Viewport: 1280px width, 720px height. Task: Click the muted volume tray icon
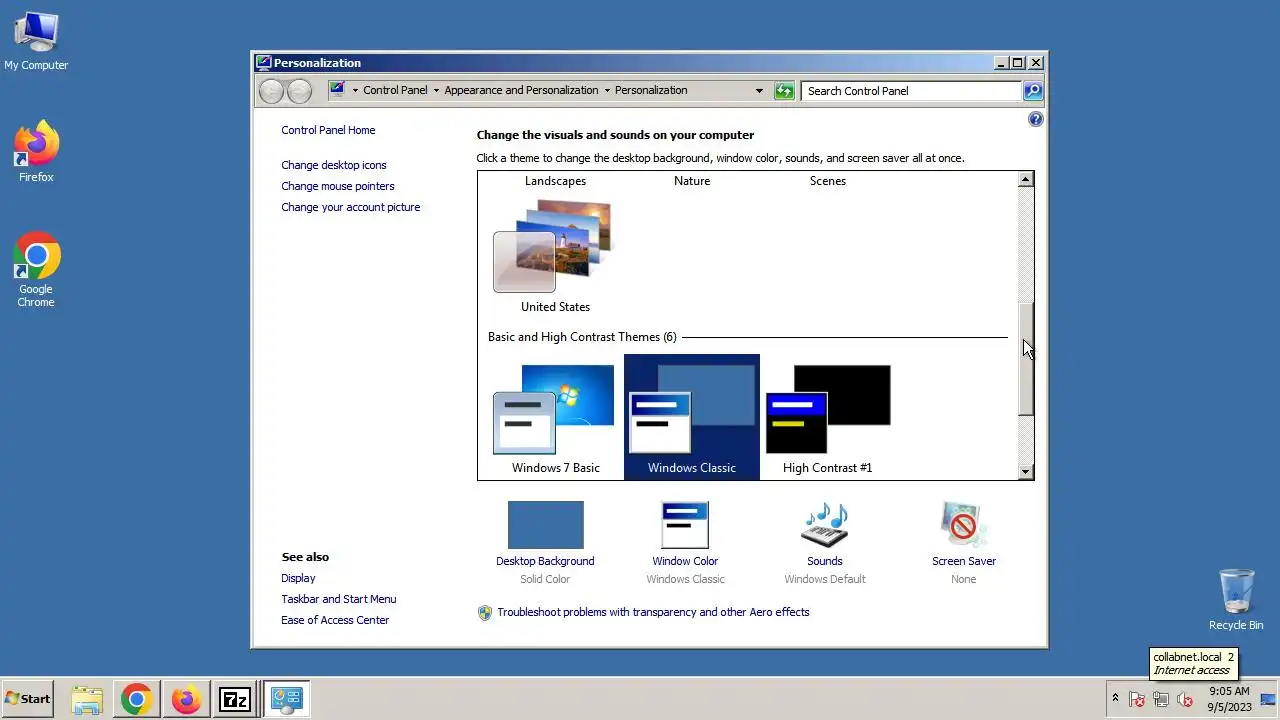[1185, 699]
